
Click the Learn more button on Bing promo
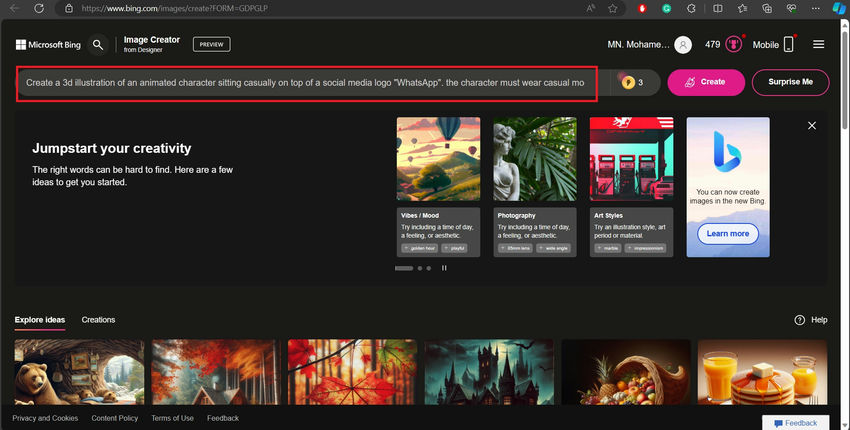point(727,234)
